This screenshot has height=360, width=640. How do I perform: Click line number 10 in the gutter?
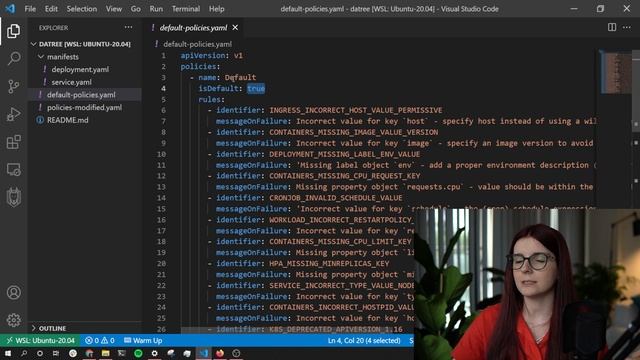162,154
